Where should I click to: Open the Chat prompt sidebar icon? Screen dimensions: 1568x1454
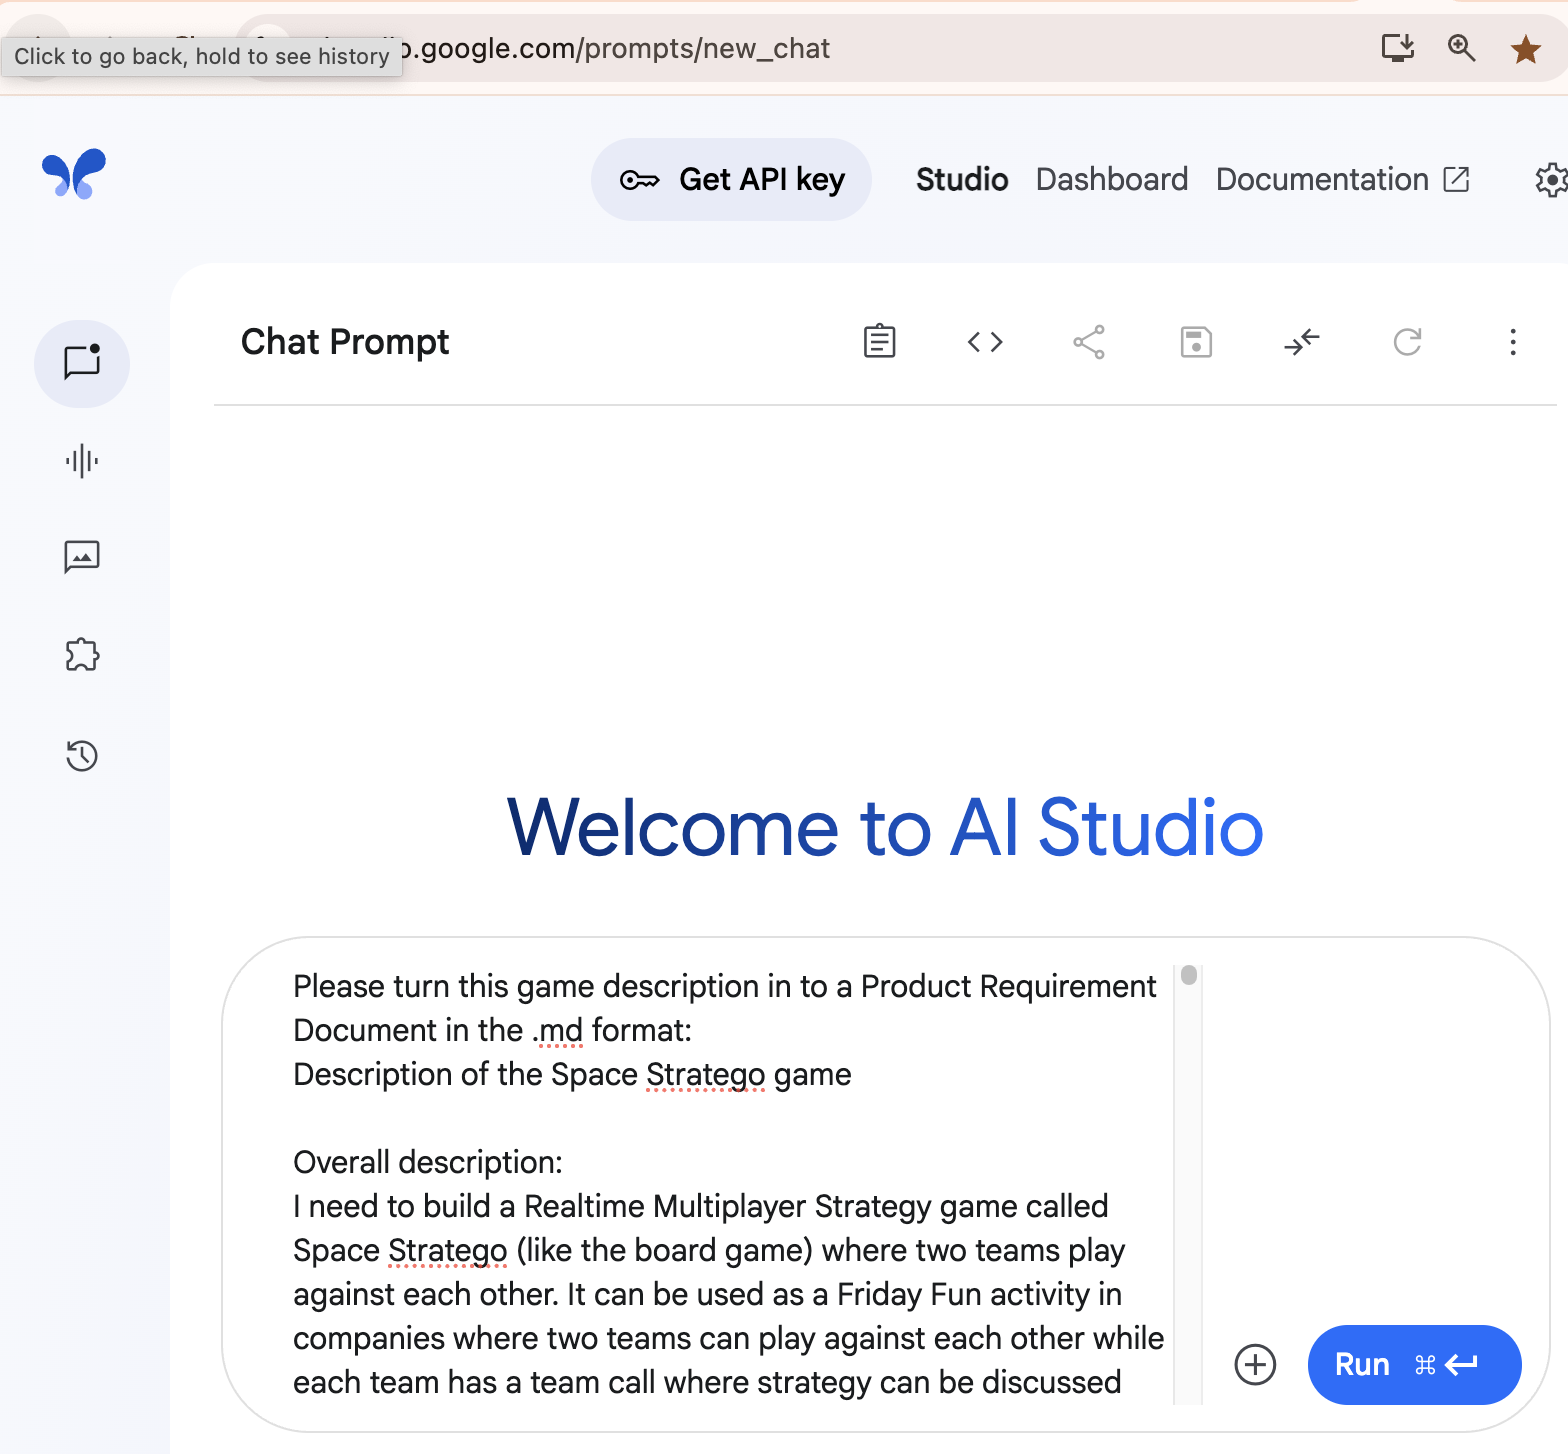[82, 363]
